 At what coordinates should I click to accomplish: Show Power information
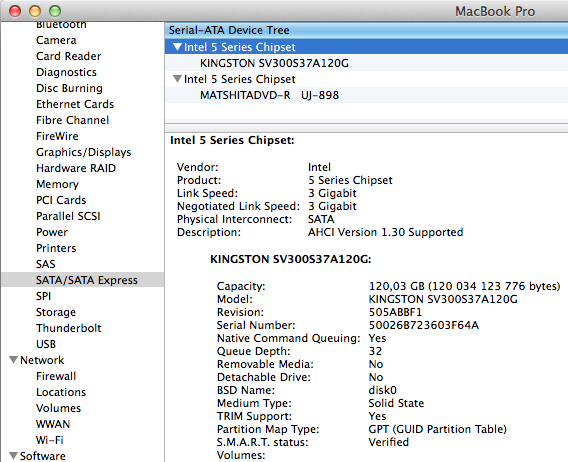52,232
